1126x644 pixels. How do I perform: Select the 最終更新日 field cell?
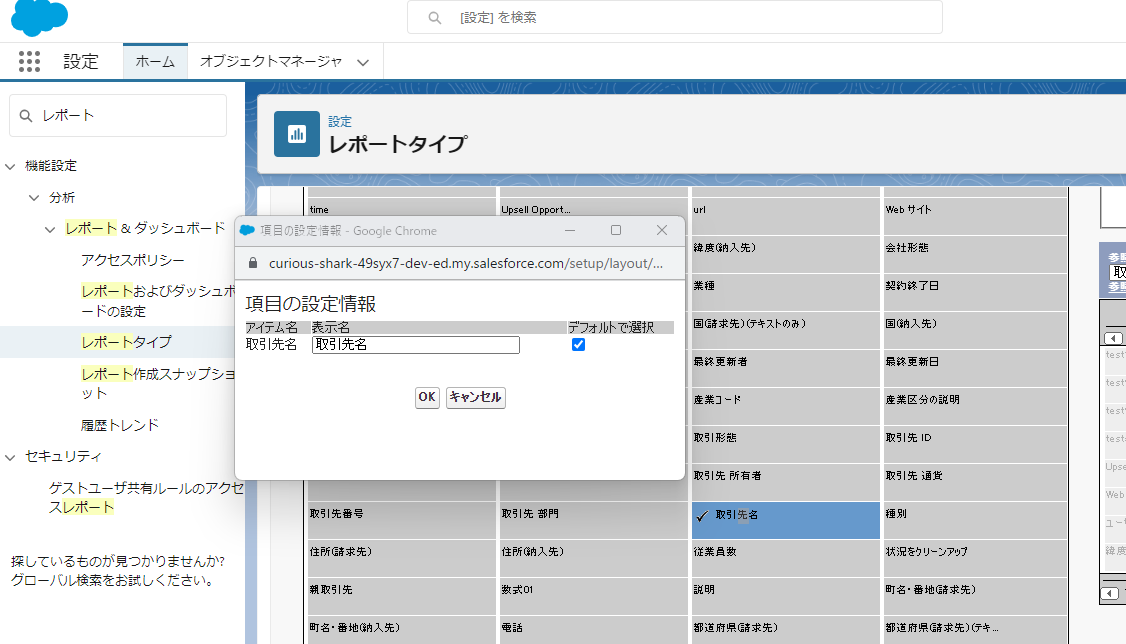coord(974,368)
